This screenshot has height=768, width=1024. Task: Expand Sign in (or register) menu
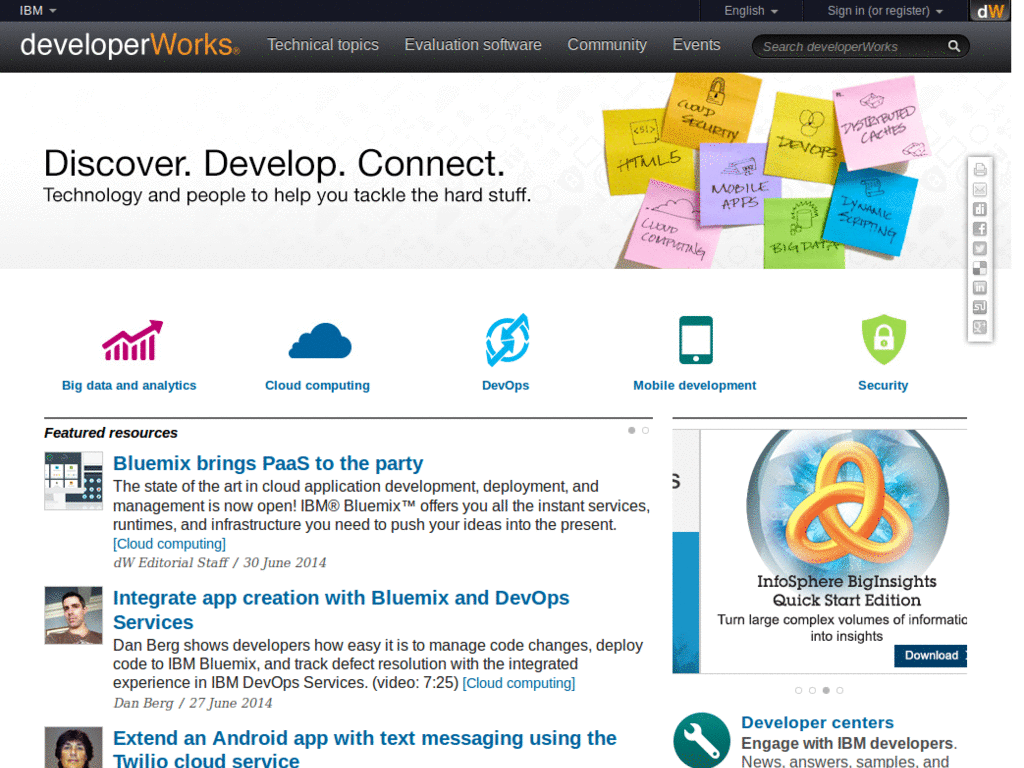point(885,10)
